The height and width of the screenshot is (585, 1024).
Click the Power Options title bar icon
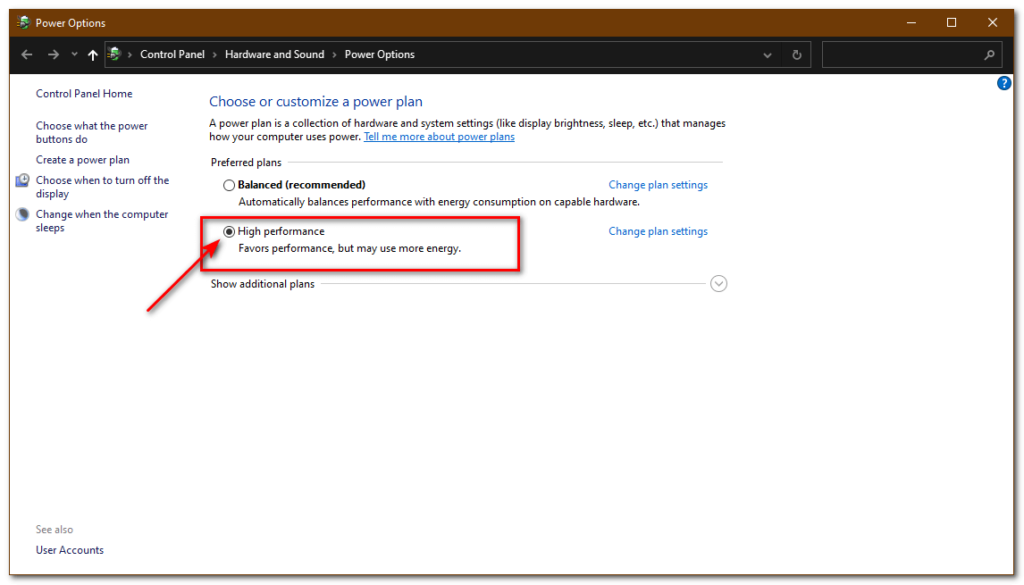click(x=24, y=22)
